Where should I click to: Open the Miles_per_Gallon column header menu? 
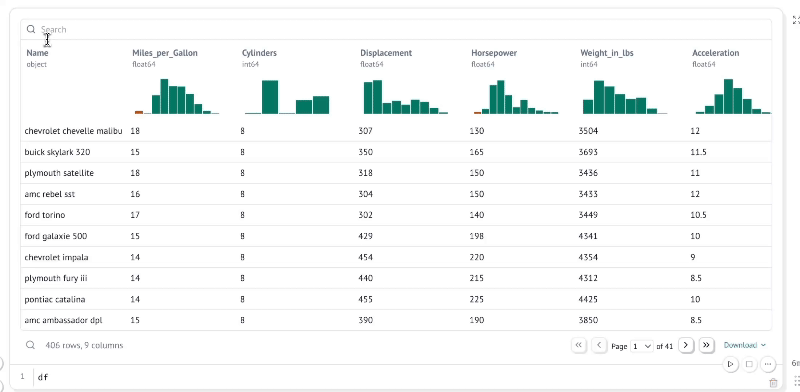tap(165, 53)
